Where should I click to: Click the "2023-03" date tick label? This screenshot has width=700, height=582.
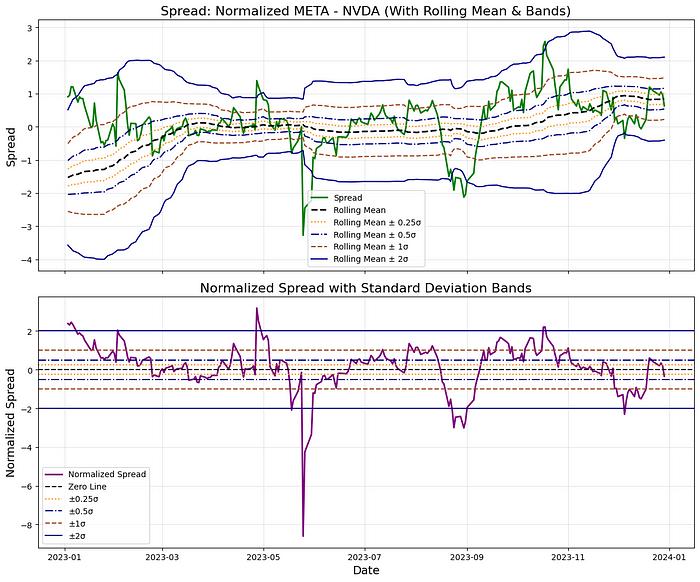coord(162,557)
